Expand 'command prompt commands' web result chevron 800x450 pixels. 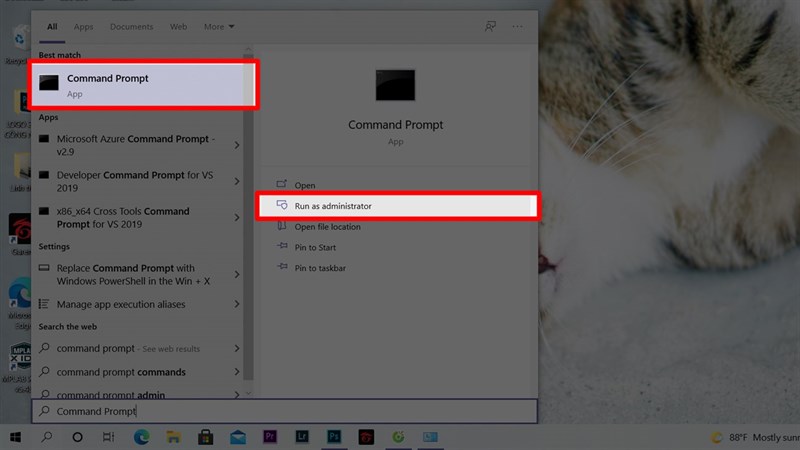pos(237,372)
